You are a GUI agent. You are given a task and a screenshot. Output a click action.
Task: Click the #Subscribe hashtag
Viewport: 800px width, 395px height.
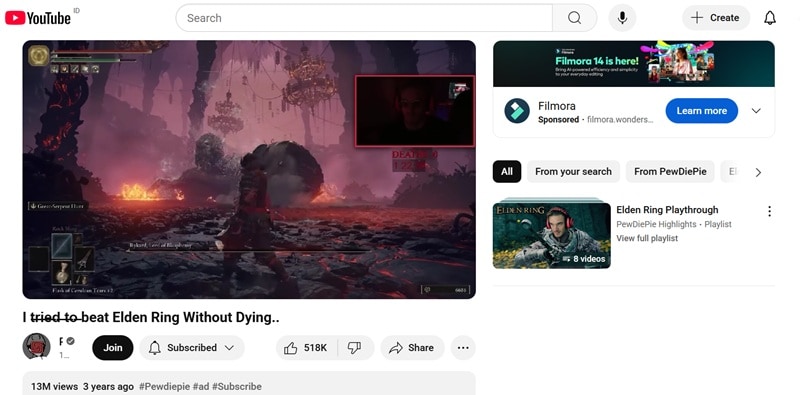tap(237, 386)
